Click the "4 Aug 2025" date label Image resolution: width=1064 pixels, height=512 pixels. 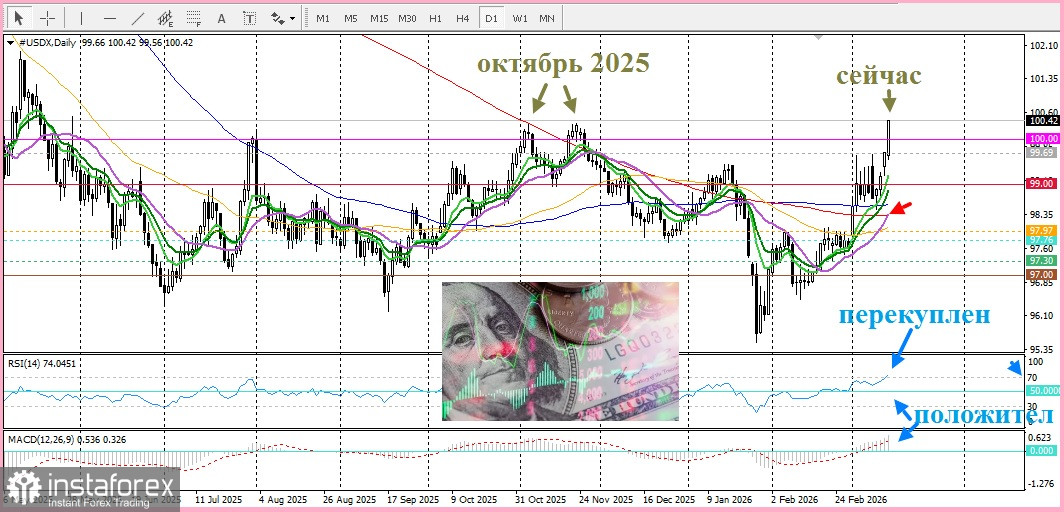tap(282, 499)
